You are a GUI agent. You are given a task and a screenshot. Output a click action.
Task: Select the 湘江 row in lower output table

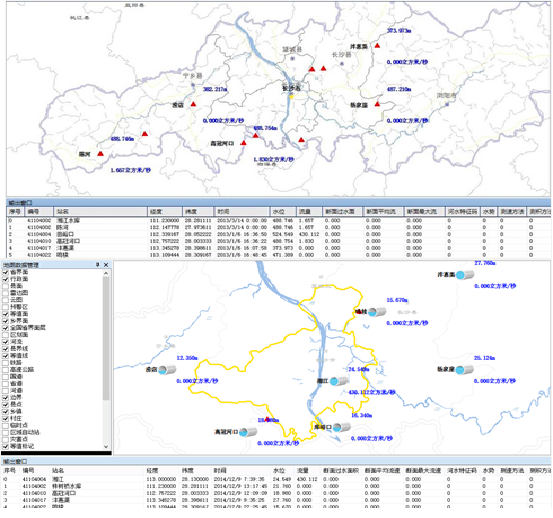click(276, 479)
